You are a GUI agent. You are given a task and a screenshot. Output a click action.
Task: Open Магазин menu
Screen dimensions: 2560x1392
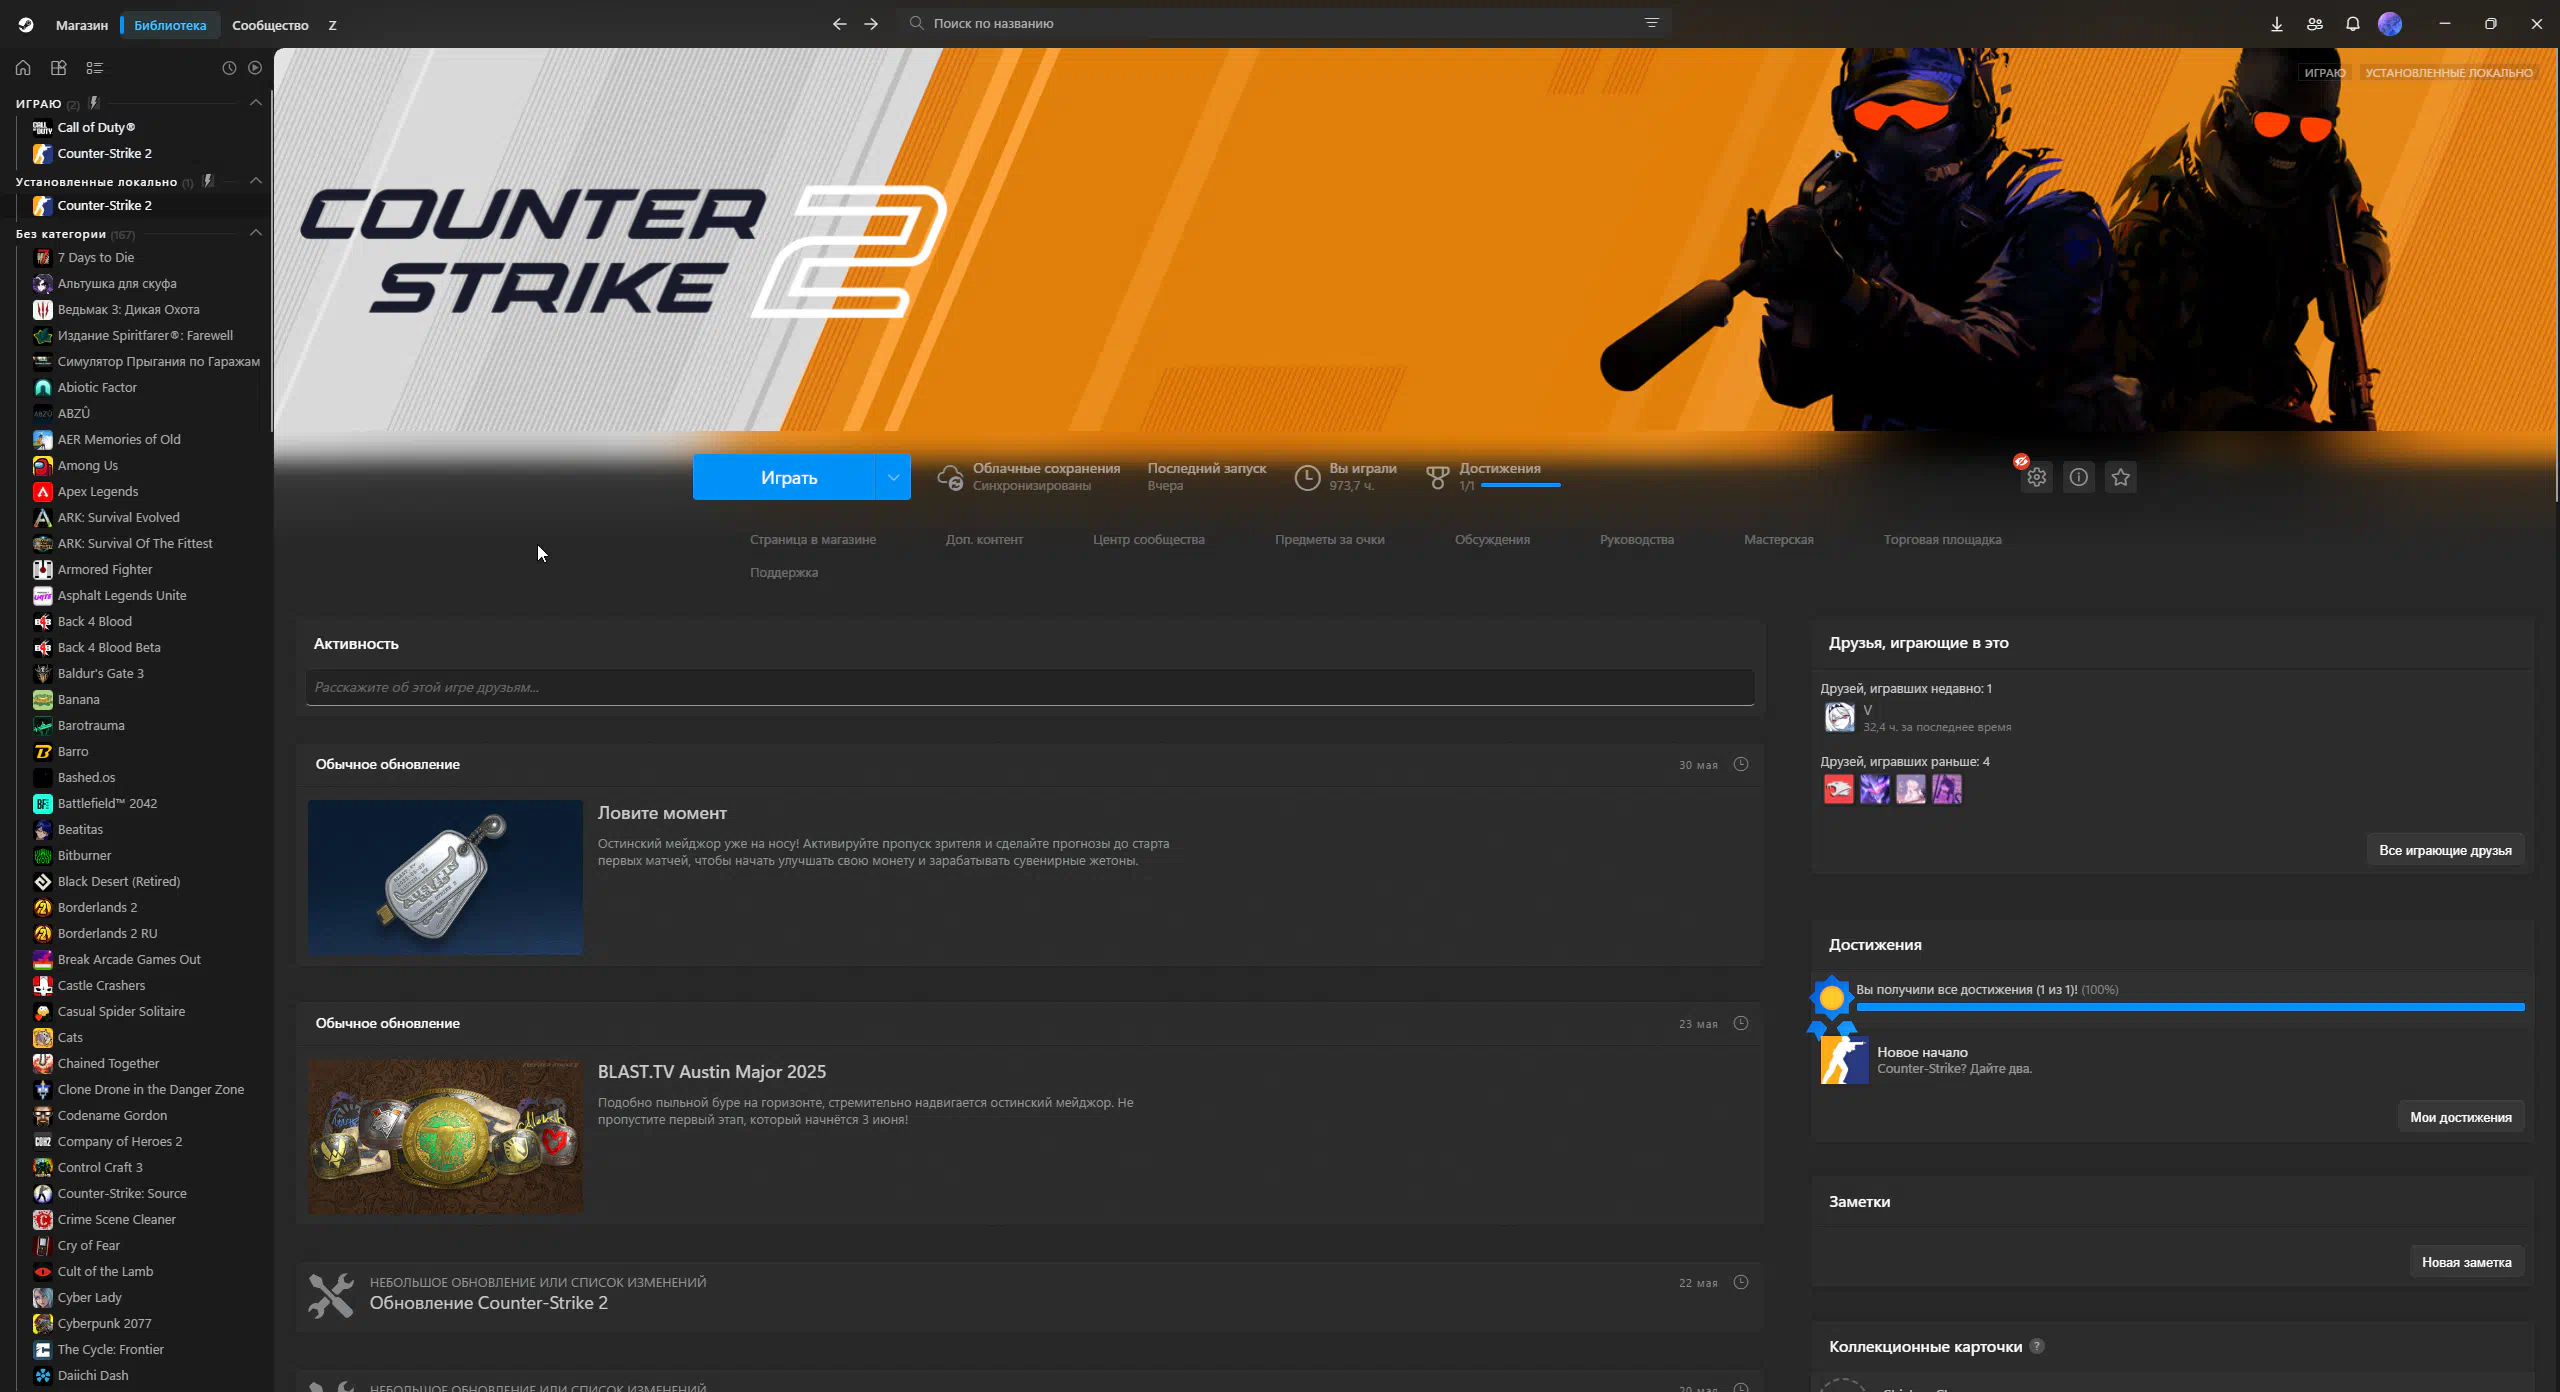[x=82, y=25]
